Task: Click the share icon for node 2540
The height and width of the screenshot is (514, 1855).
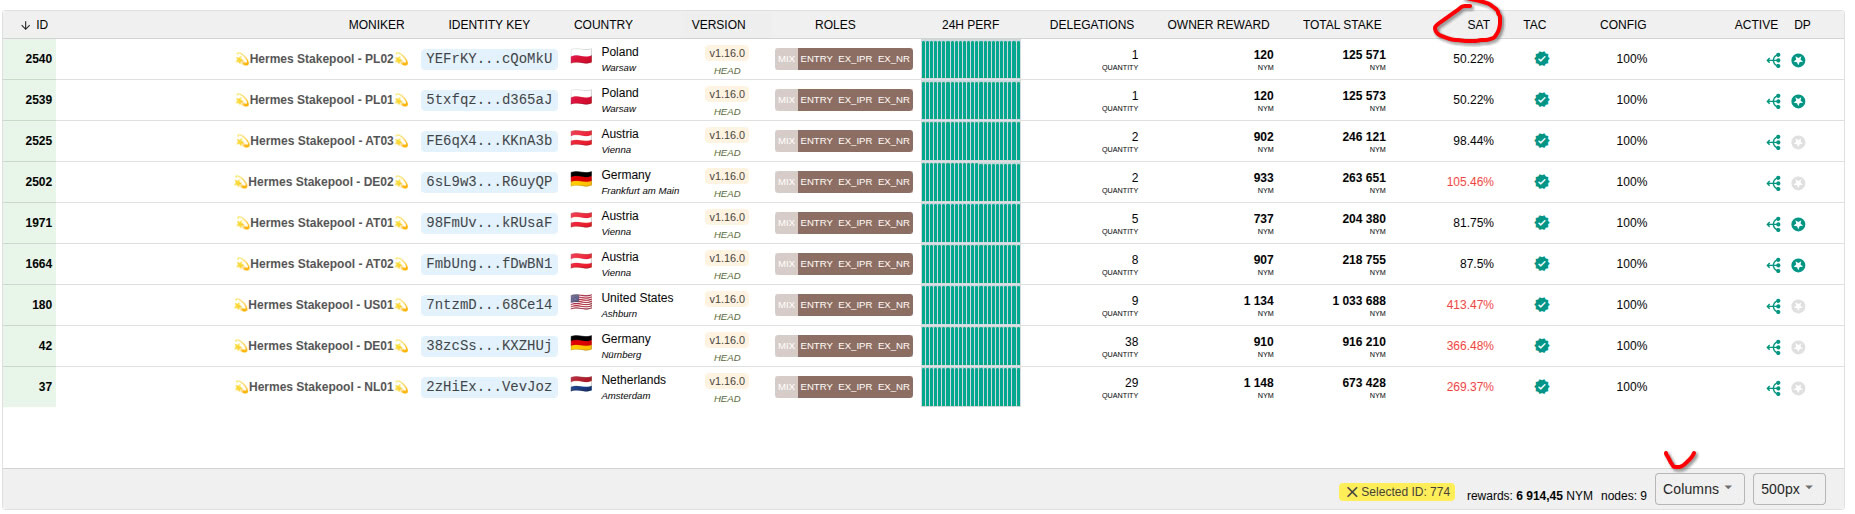Action: 1773,61
